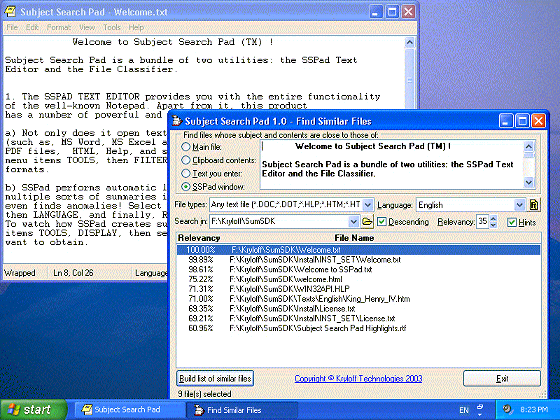This screenshot has height=420, width=560.
Task: Click the File Name column header
Action: (354, 238)
